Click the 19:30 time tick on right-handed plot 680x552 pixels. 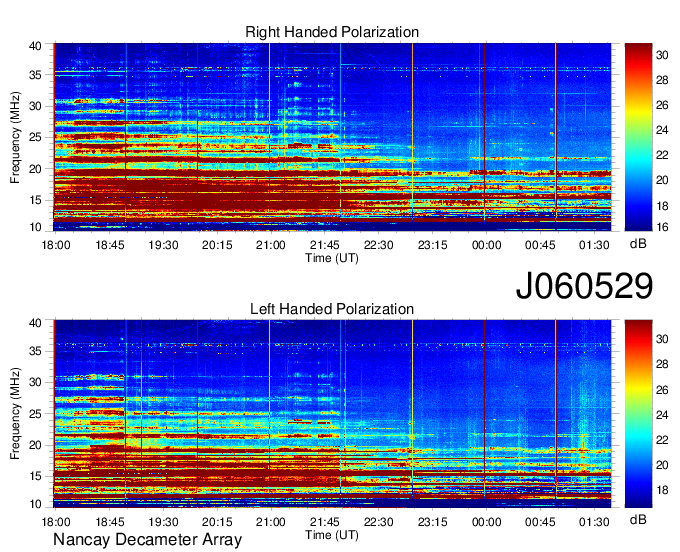tap(163, 245)
